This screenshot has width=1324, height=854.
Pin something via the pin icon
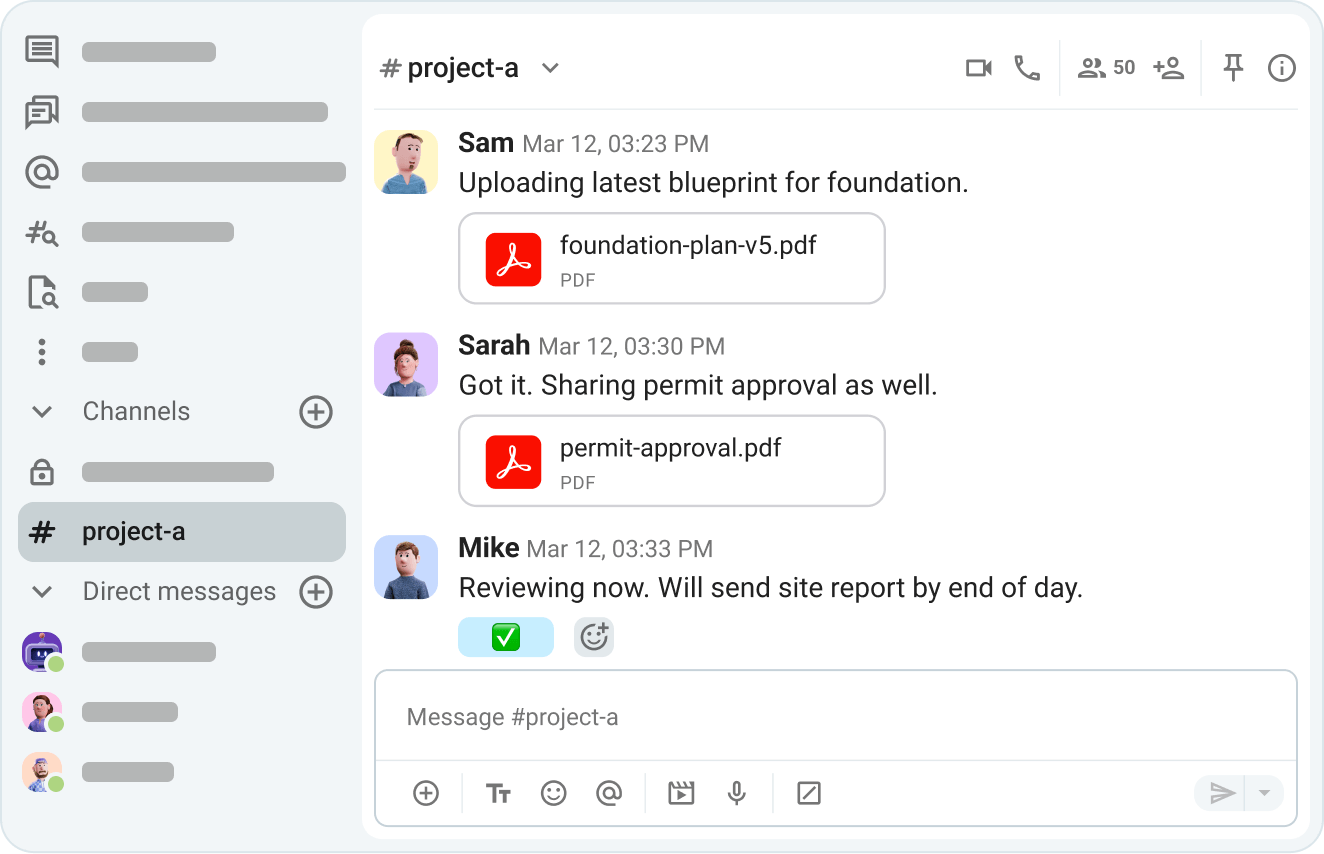(1233, 68)
